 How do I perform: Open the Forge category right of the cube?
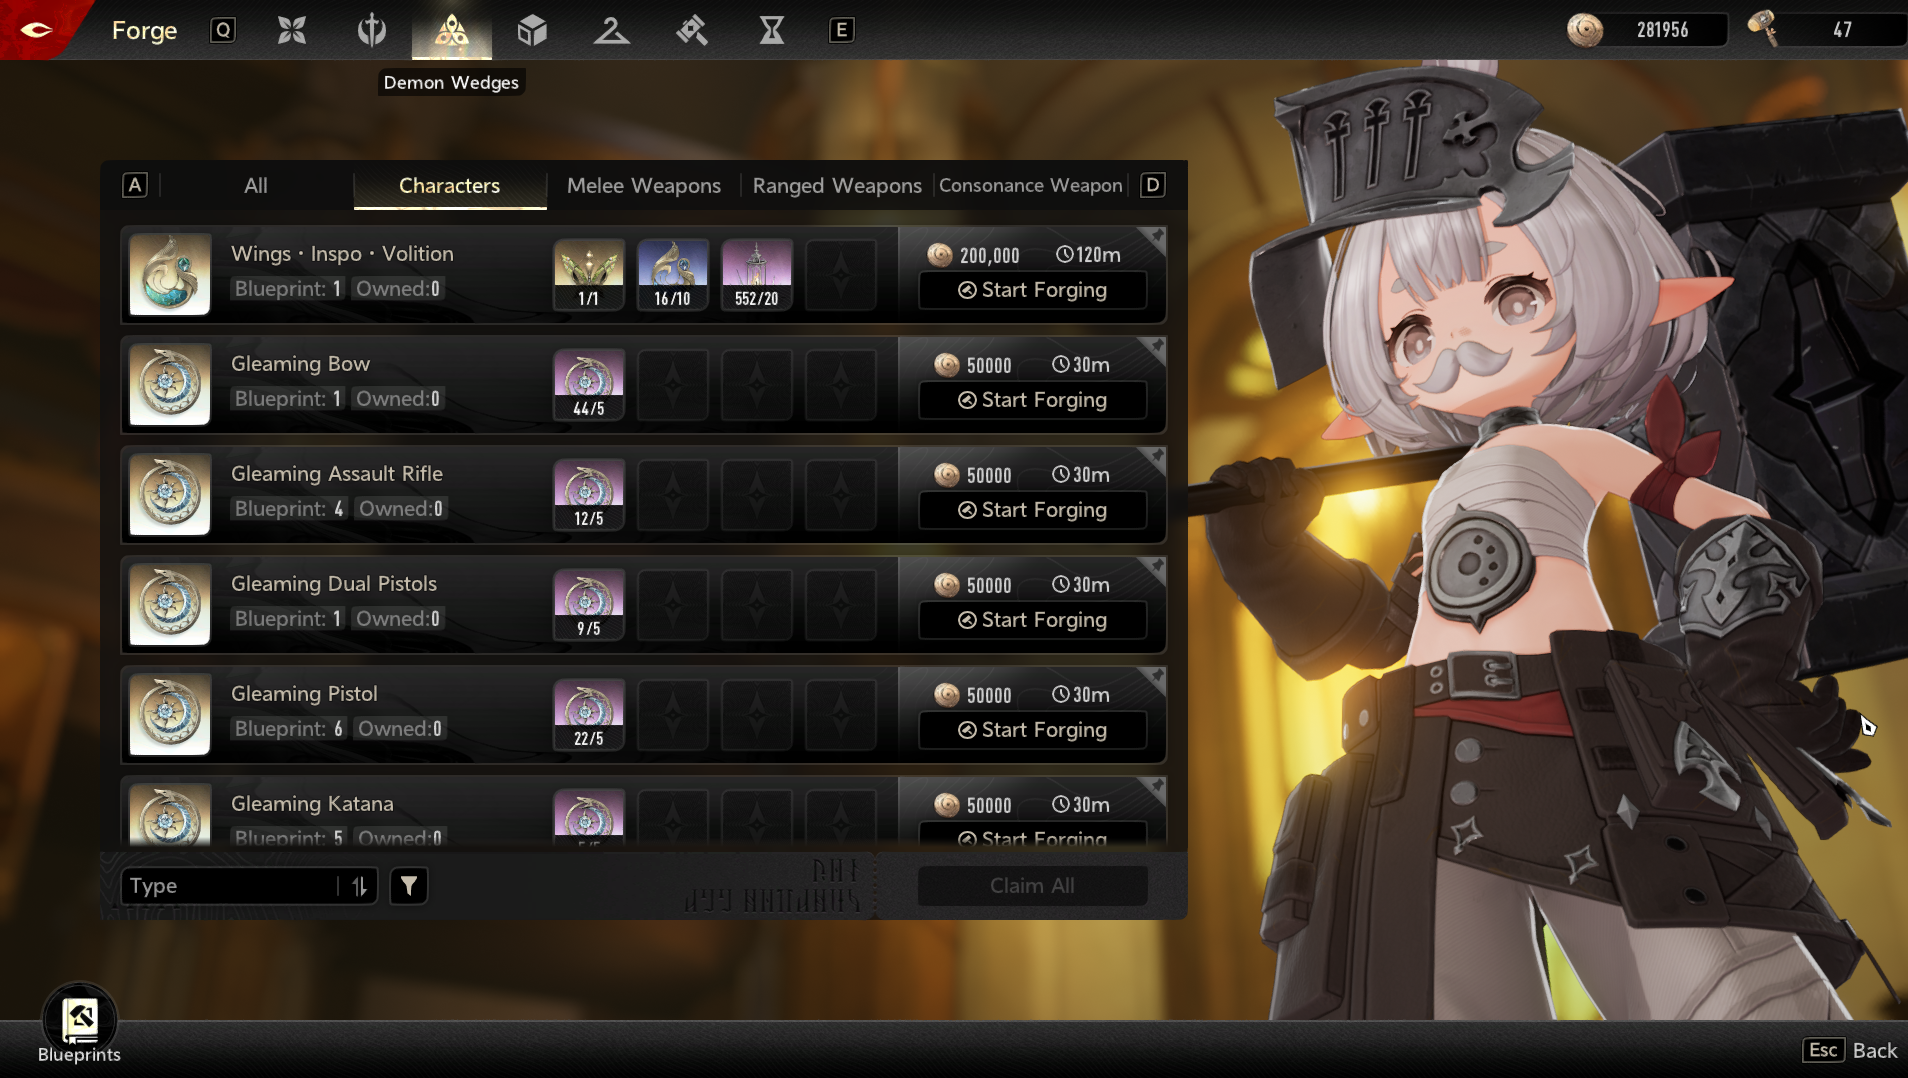[612, 30]
